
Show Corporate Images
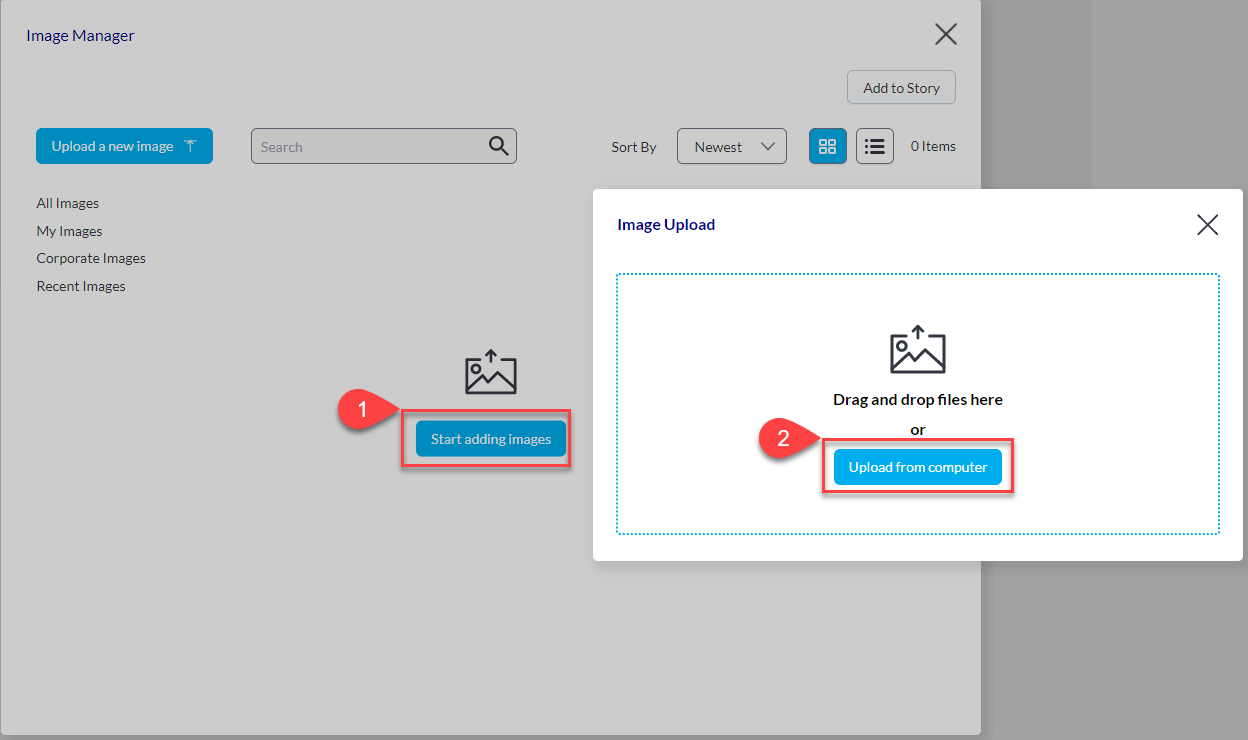(x=91, y=258)
